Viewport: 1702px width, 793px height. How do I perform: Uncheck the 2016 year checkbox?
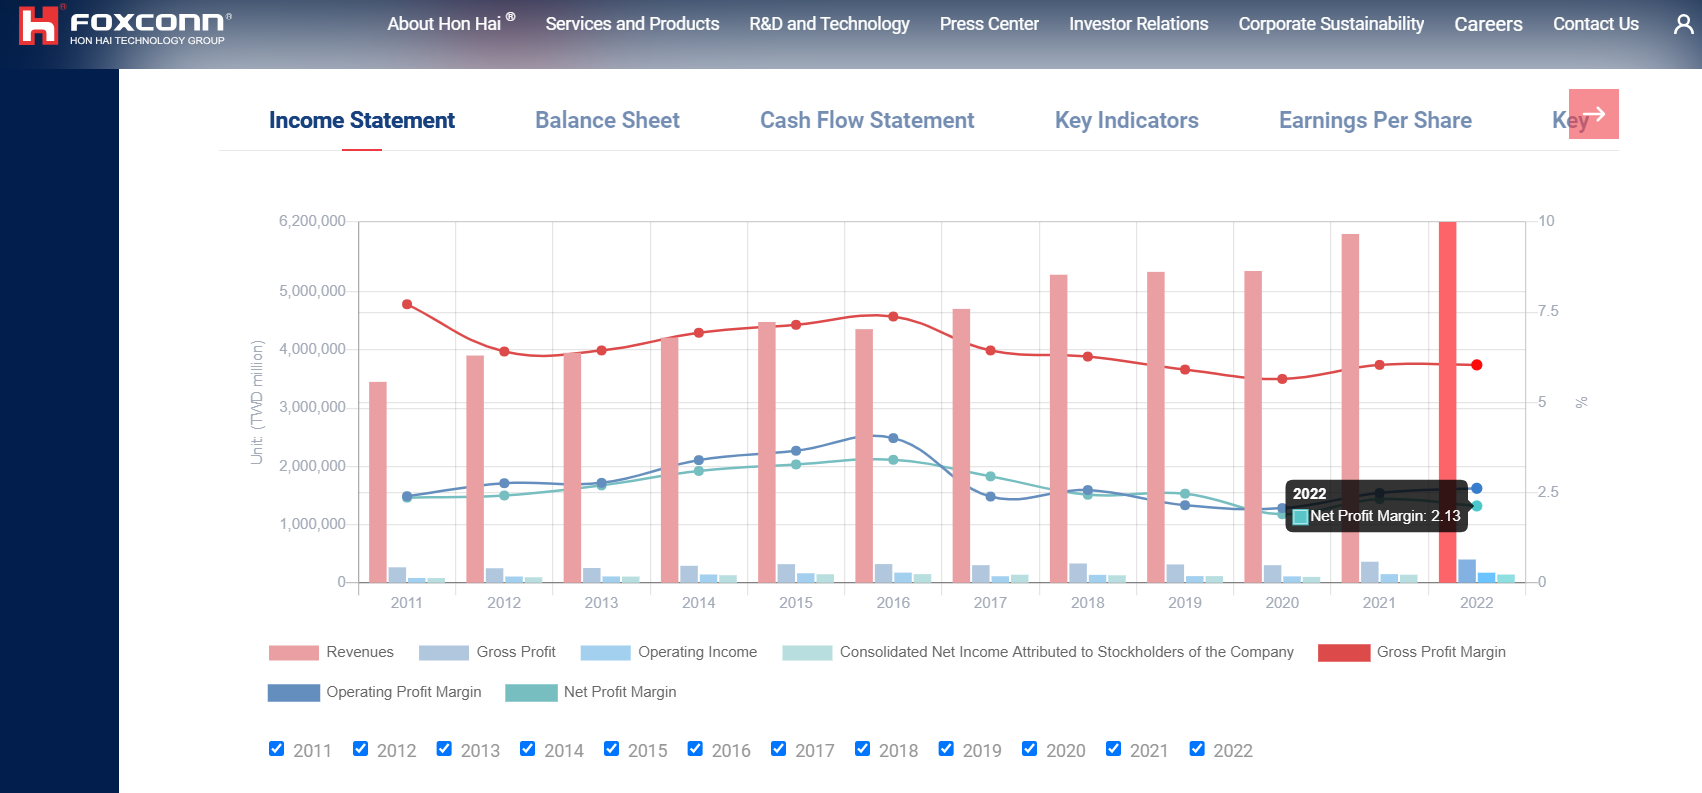click(695, 749)
